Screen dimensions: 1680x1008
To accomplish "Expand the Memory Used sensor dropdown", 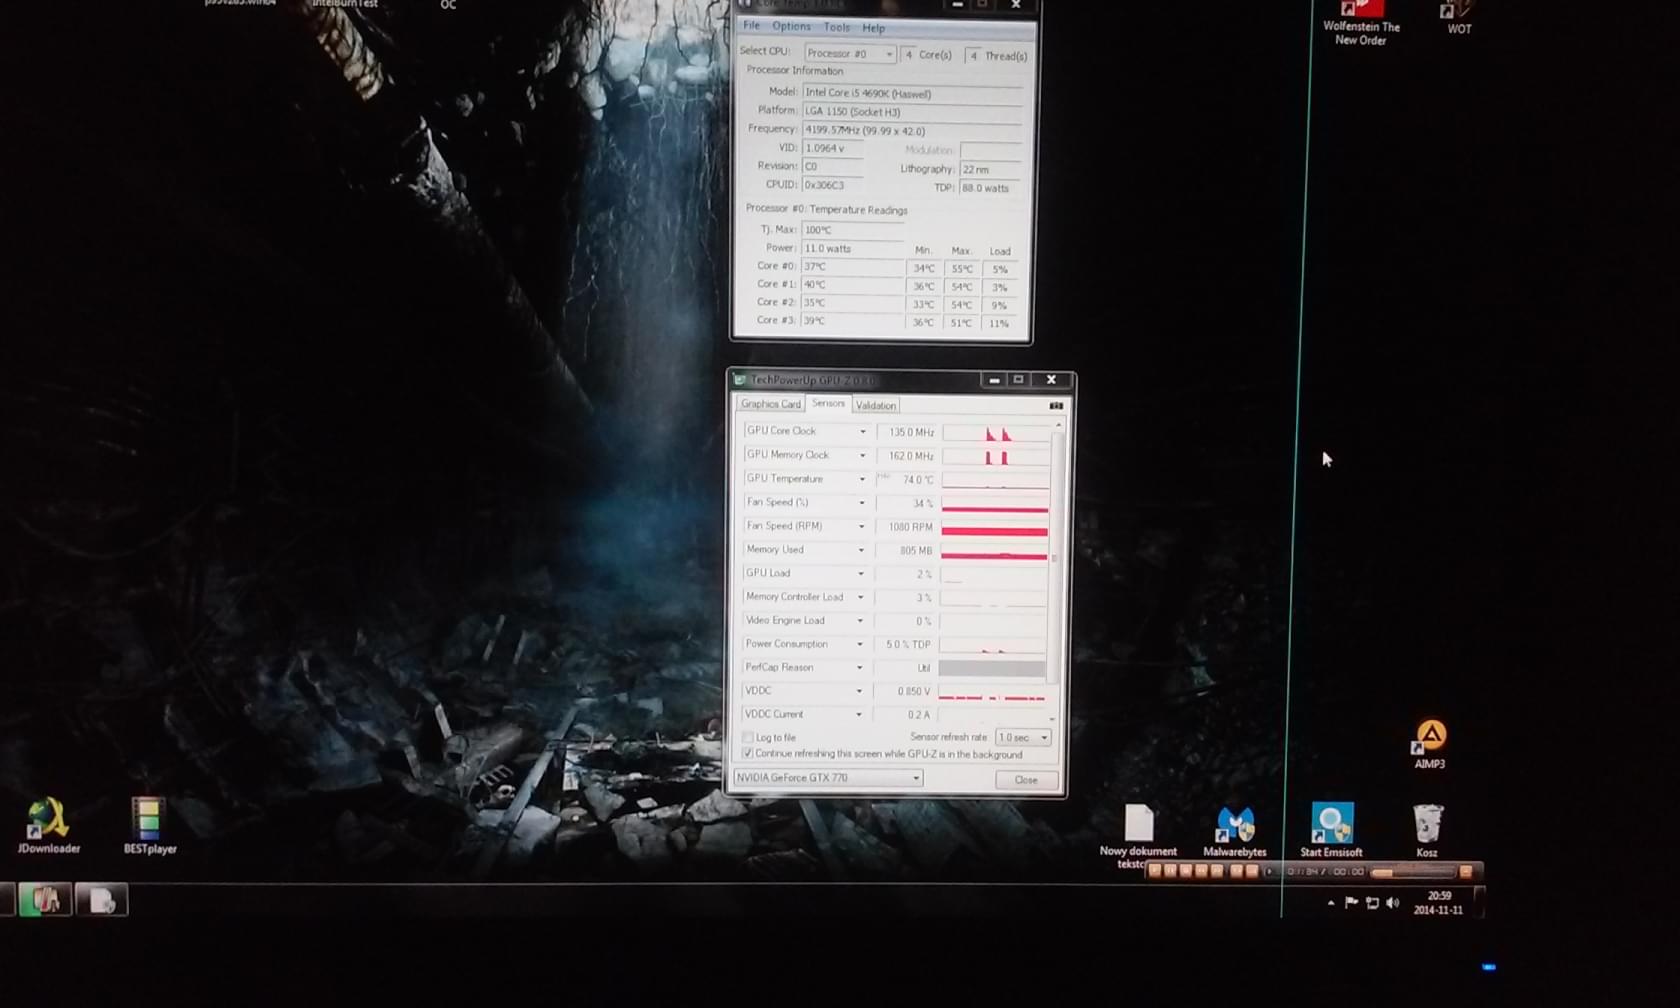I will (860, 550).
